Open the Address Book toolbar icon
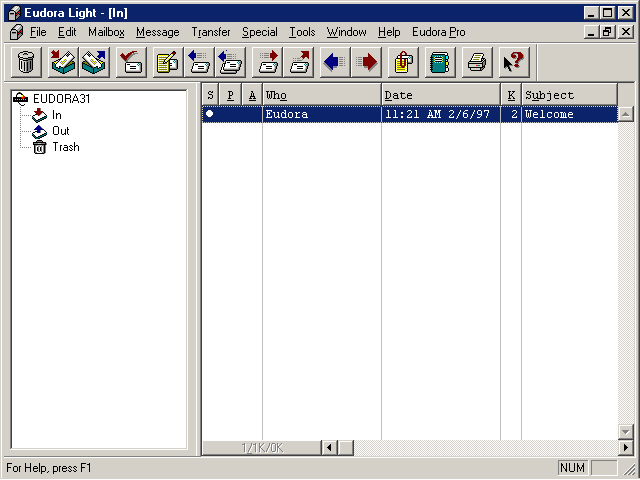640x480 pixels. [440, 62]
